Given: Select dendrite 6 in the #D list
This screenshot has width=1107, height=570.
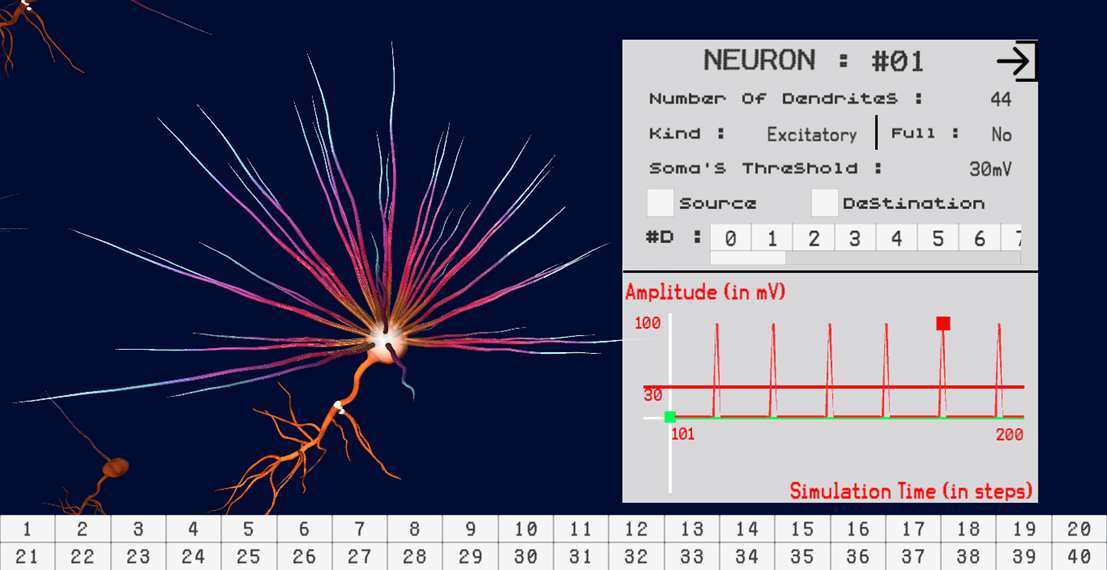Looking at the screenshot, I should [x=979, y=238].
